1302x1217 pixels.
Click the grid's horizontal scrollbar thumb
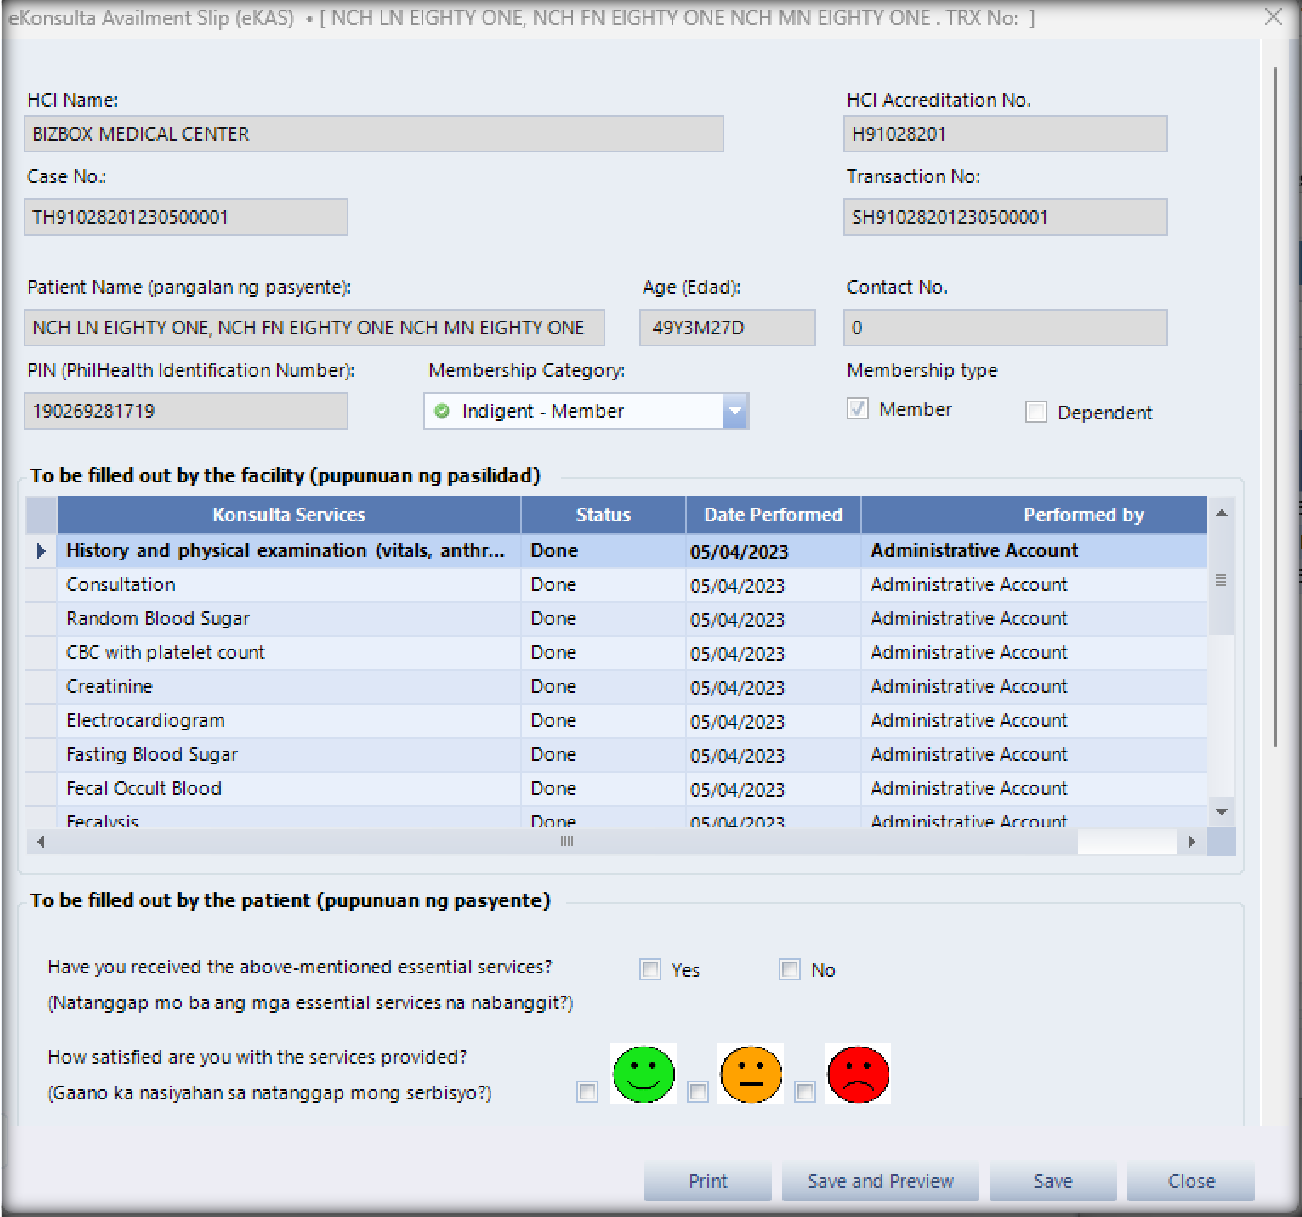click(566, 842)
